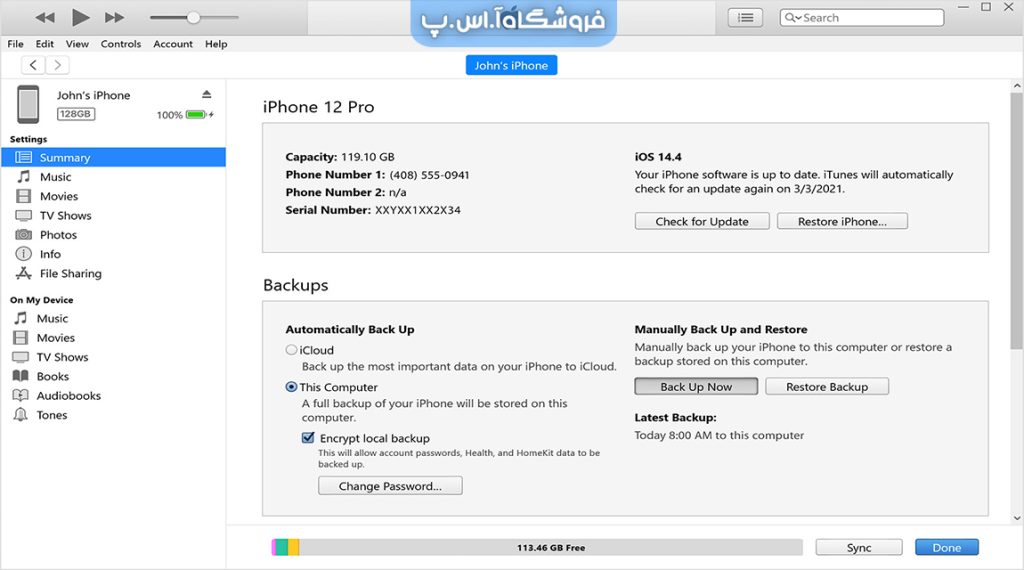
Task: Click the play button
Action: click(80, 17)
